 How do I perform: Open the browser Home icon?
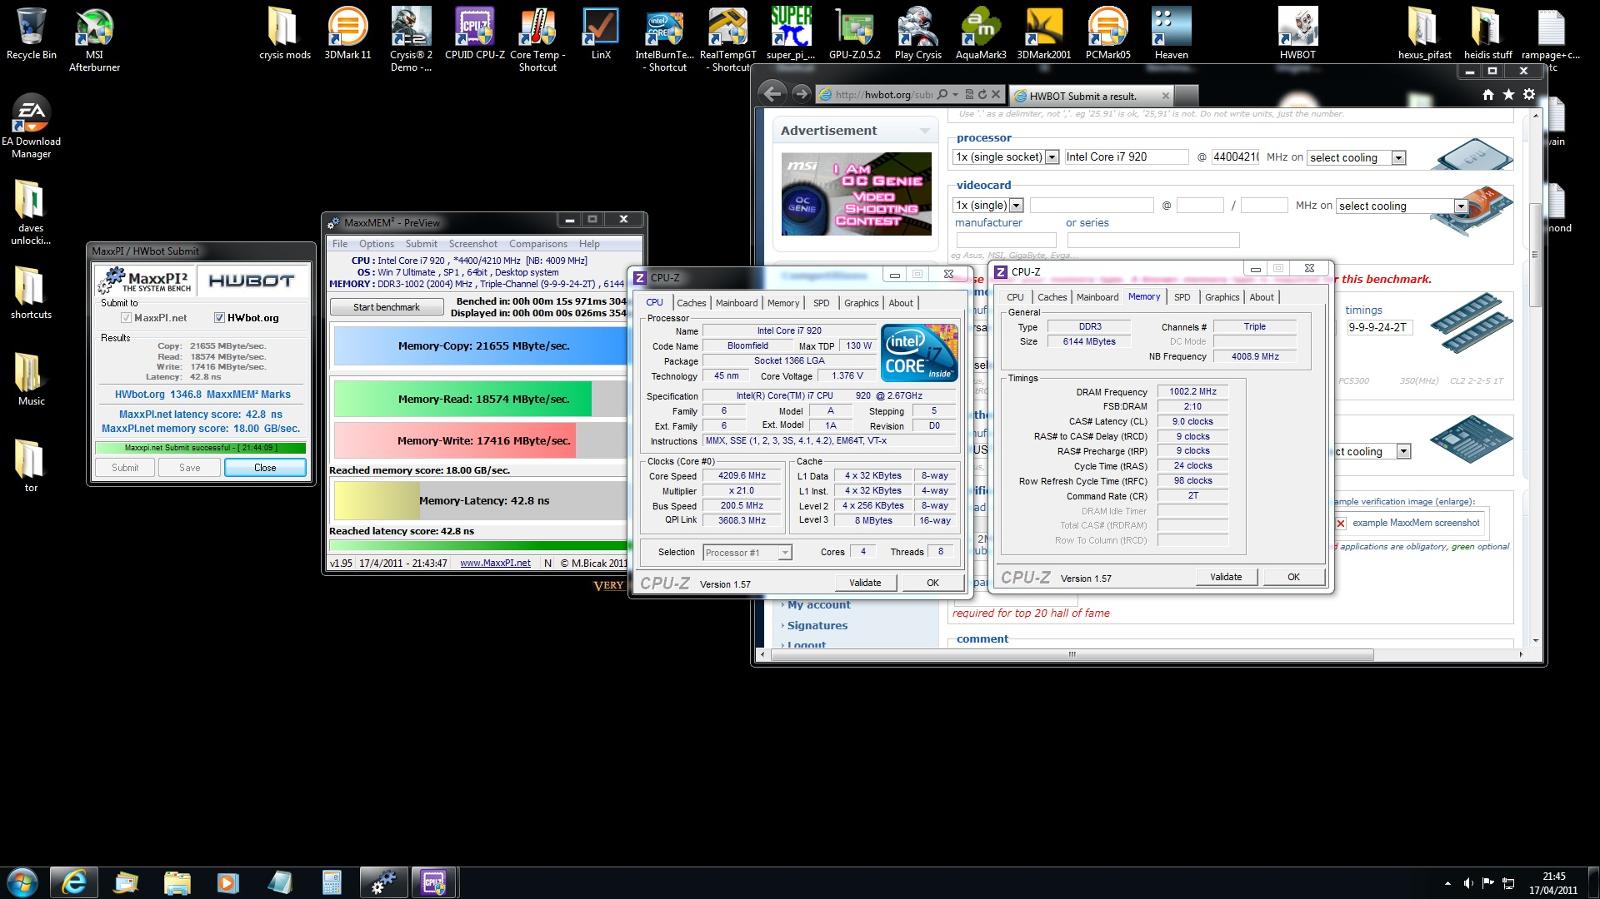point(1488,94)
